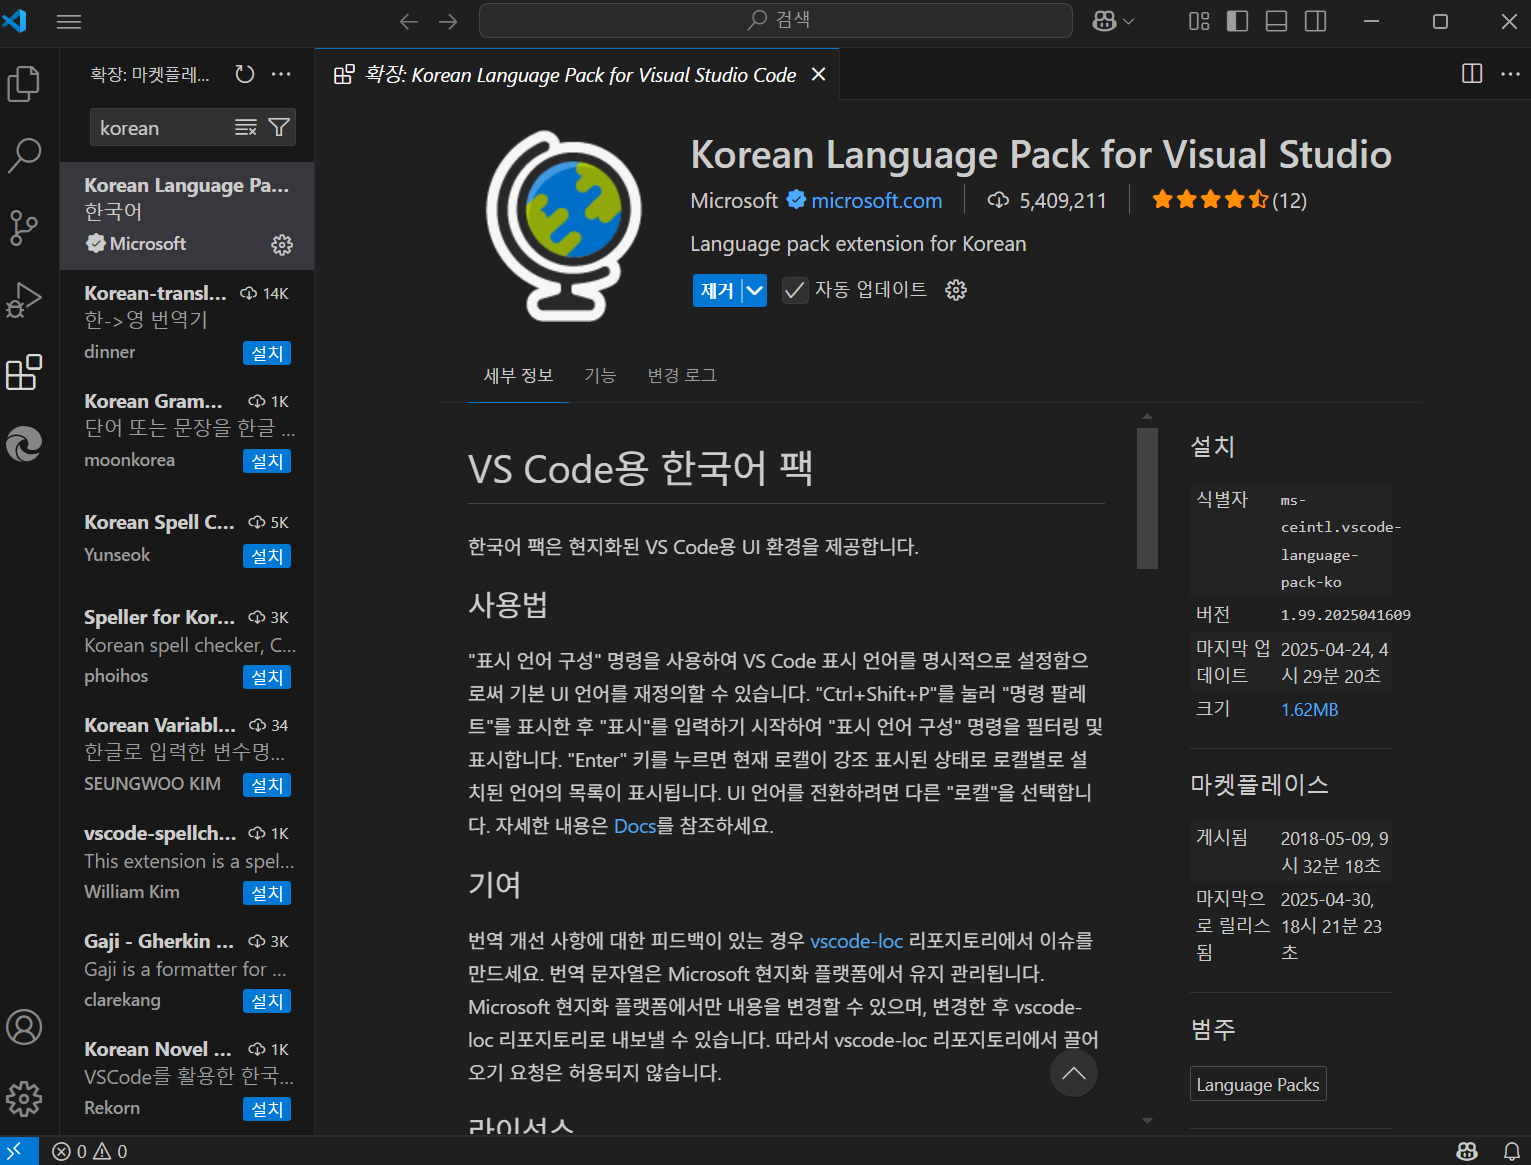Open the hamburger application menu
The image size is (1531, 1165).
pyautogui.click(x=69, y=22)
